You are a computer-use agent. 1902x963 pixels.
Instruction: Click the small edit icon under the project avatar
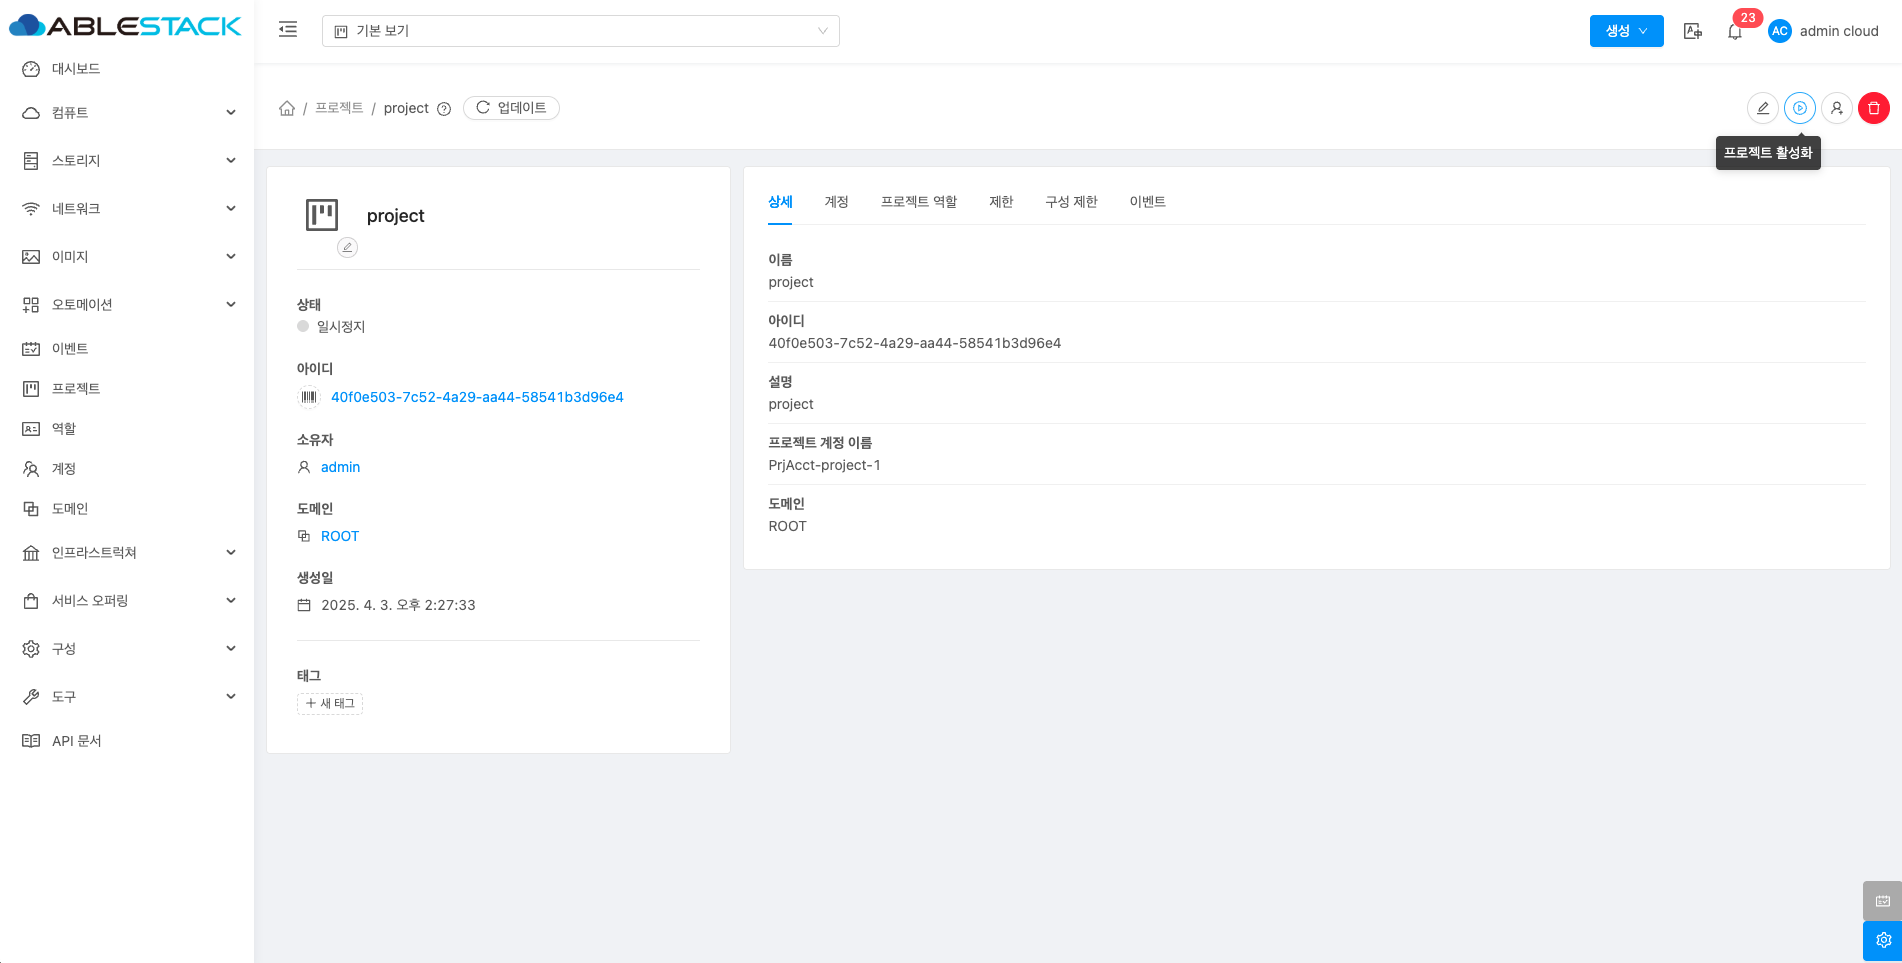pyautogui.click(x=347, y=247)
